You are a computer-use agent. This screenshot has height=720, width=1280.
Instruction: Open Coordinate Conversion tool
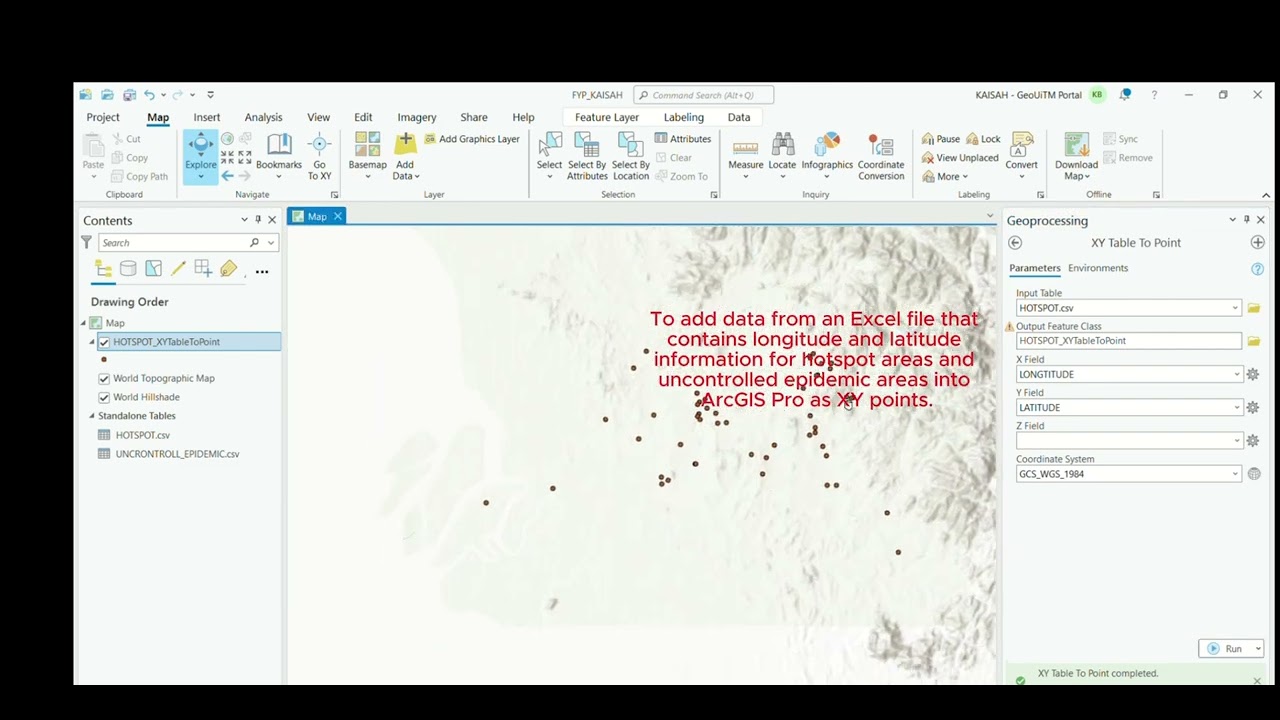(881, 156)
